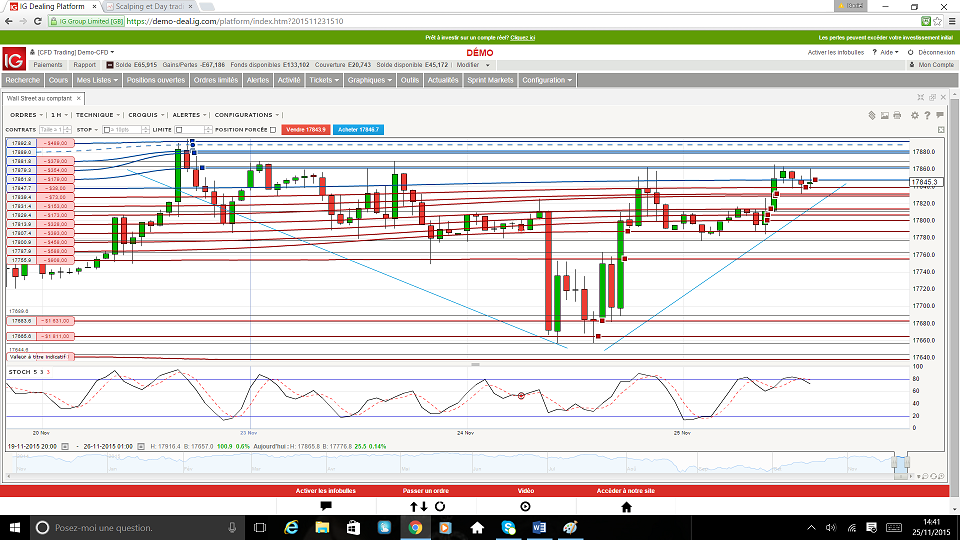960x540 pixels.
Task: Click the refresh icon beside the order arrows
Action: pyautogui.click(x=440, y=506)
